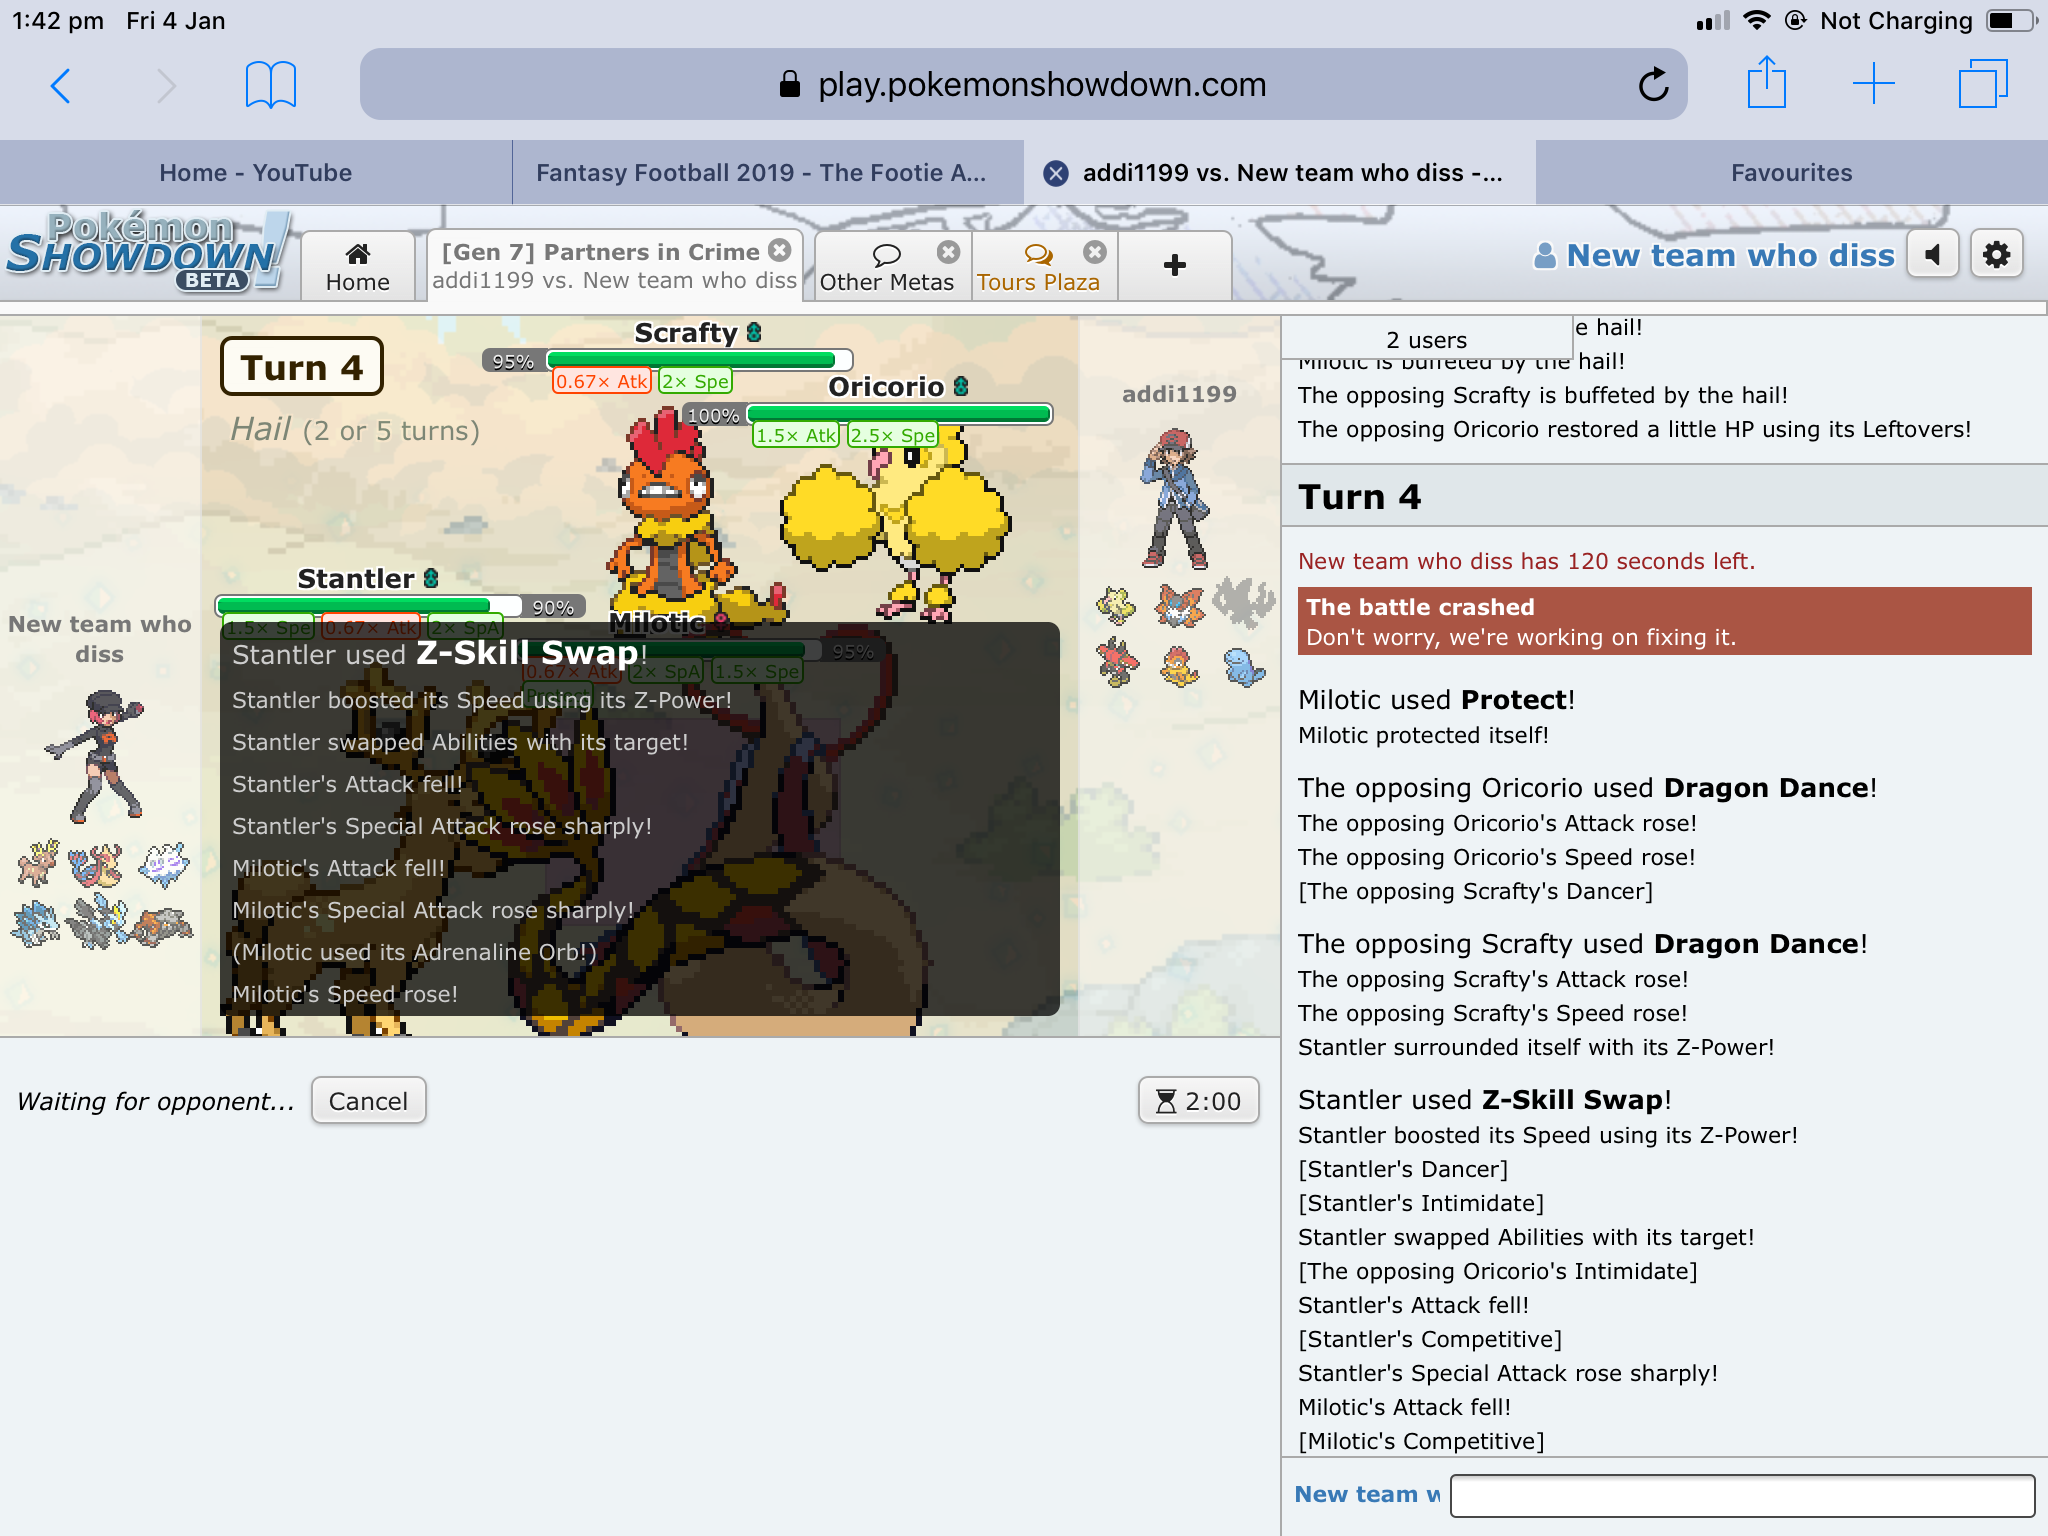The image size is (2048, 1536).
Task: Switch to Favourites tab
Action: [1791, 173]
